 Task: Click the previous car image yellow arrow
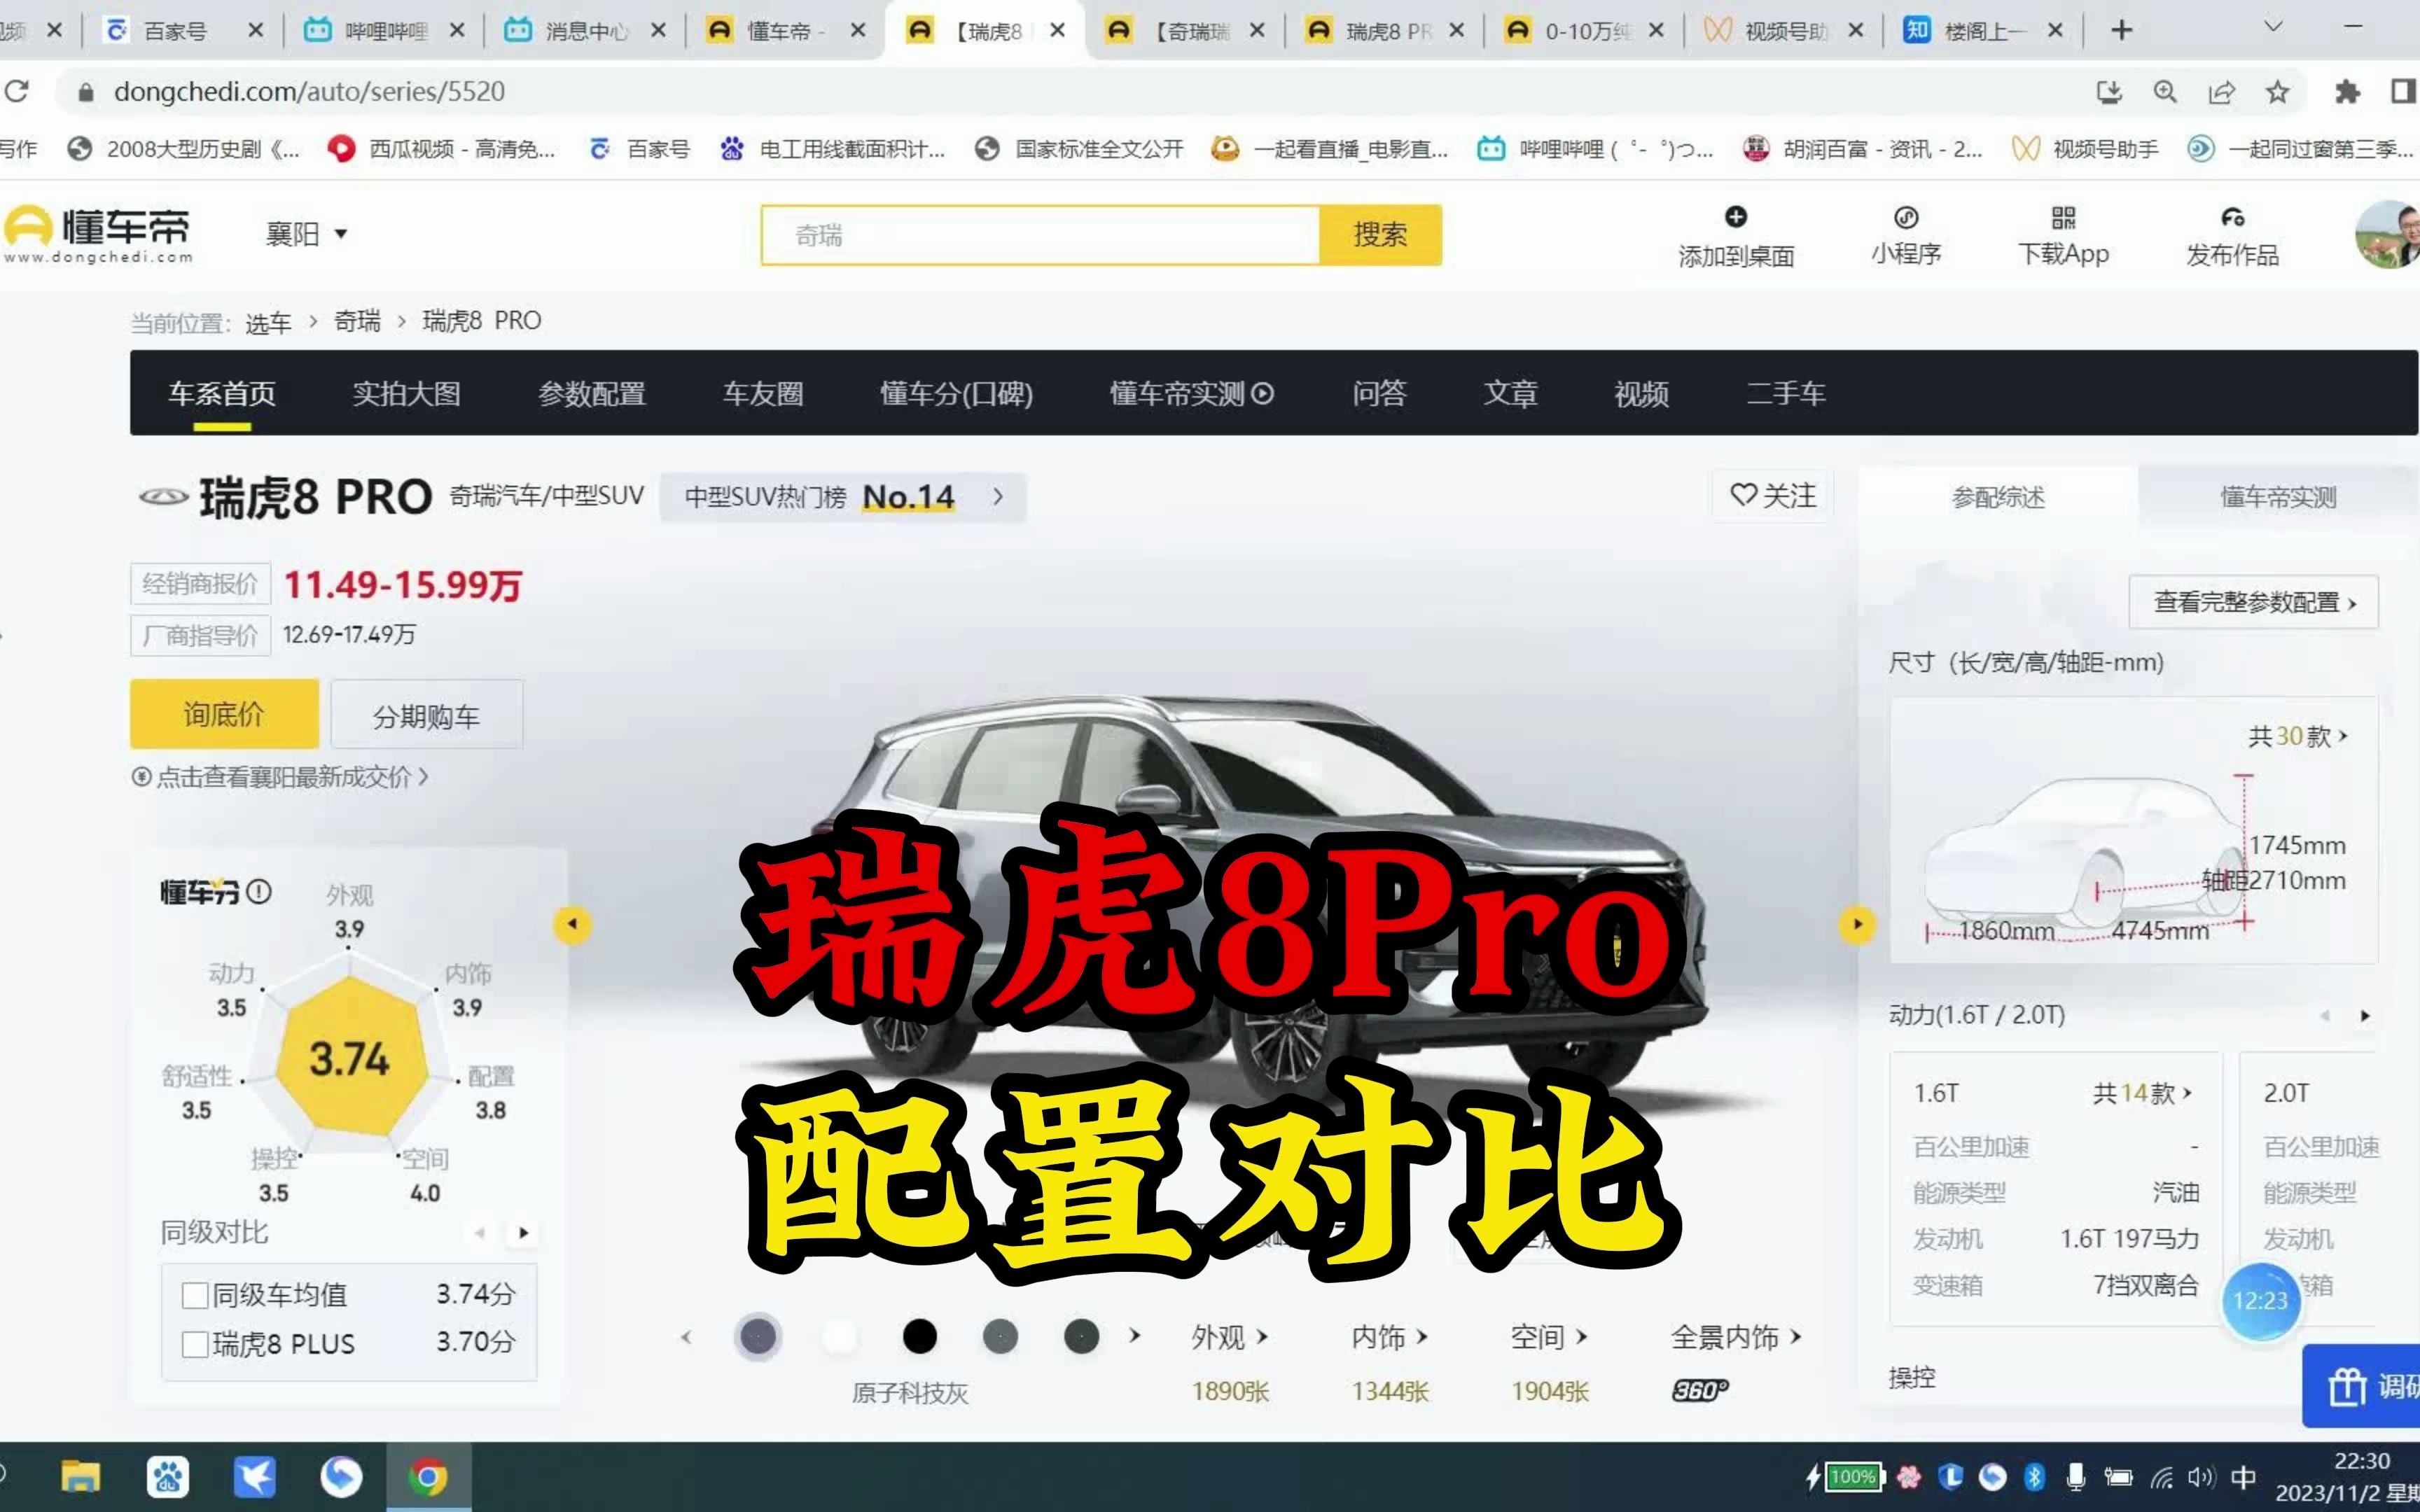tap(572, 924)
